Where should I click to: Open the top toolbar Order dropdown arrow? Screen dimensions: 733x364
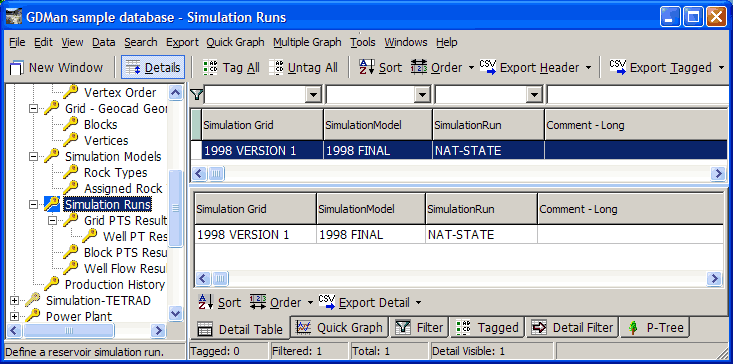coord(471,68)
